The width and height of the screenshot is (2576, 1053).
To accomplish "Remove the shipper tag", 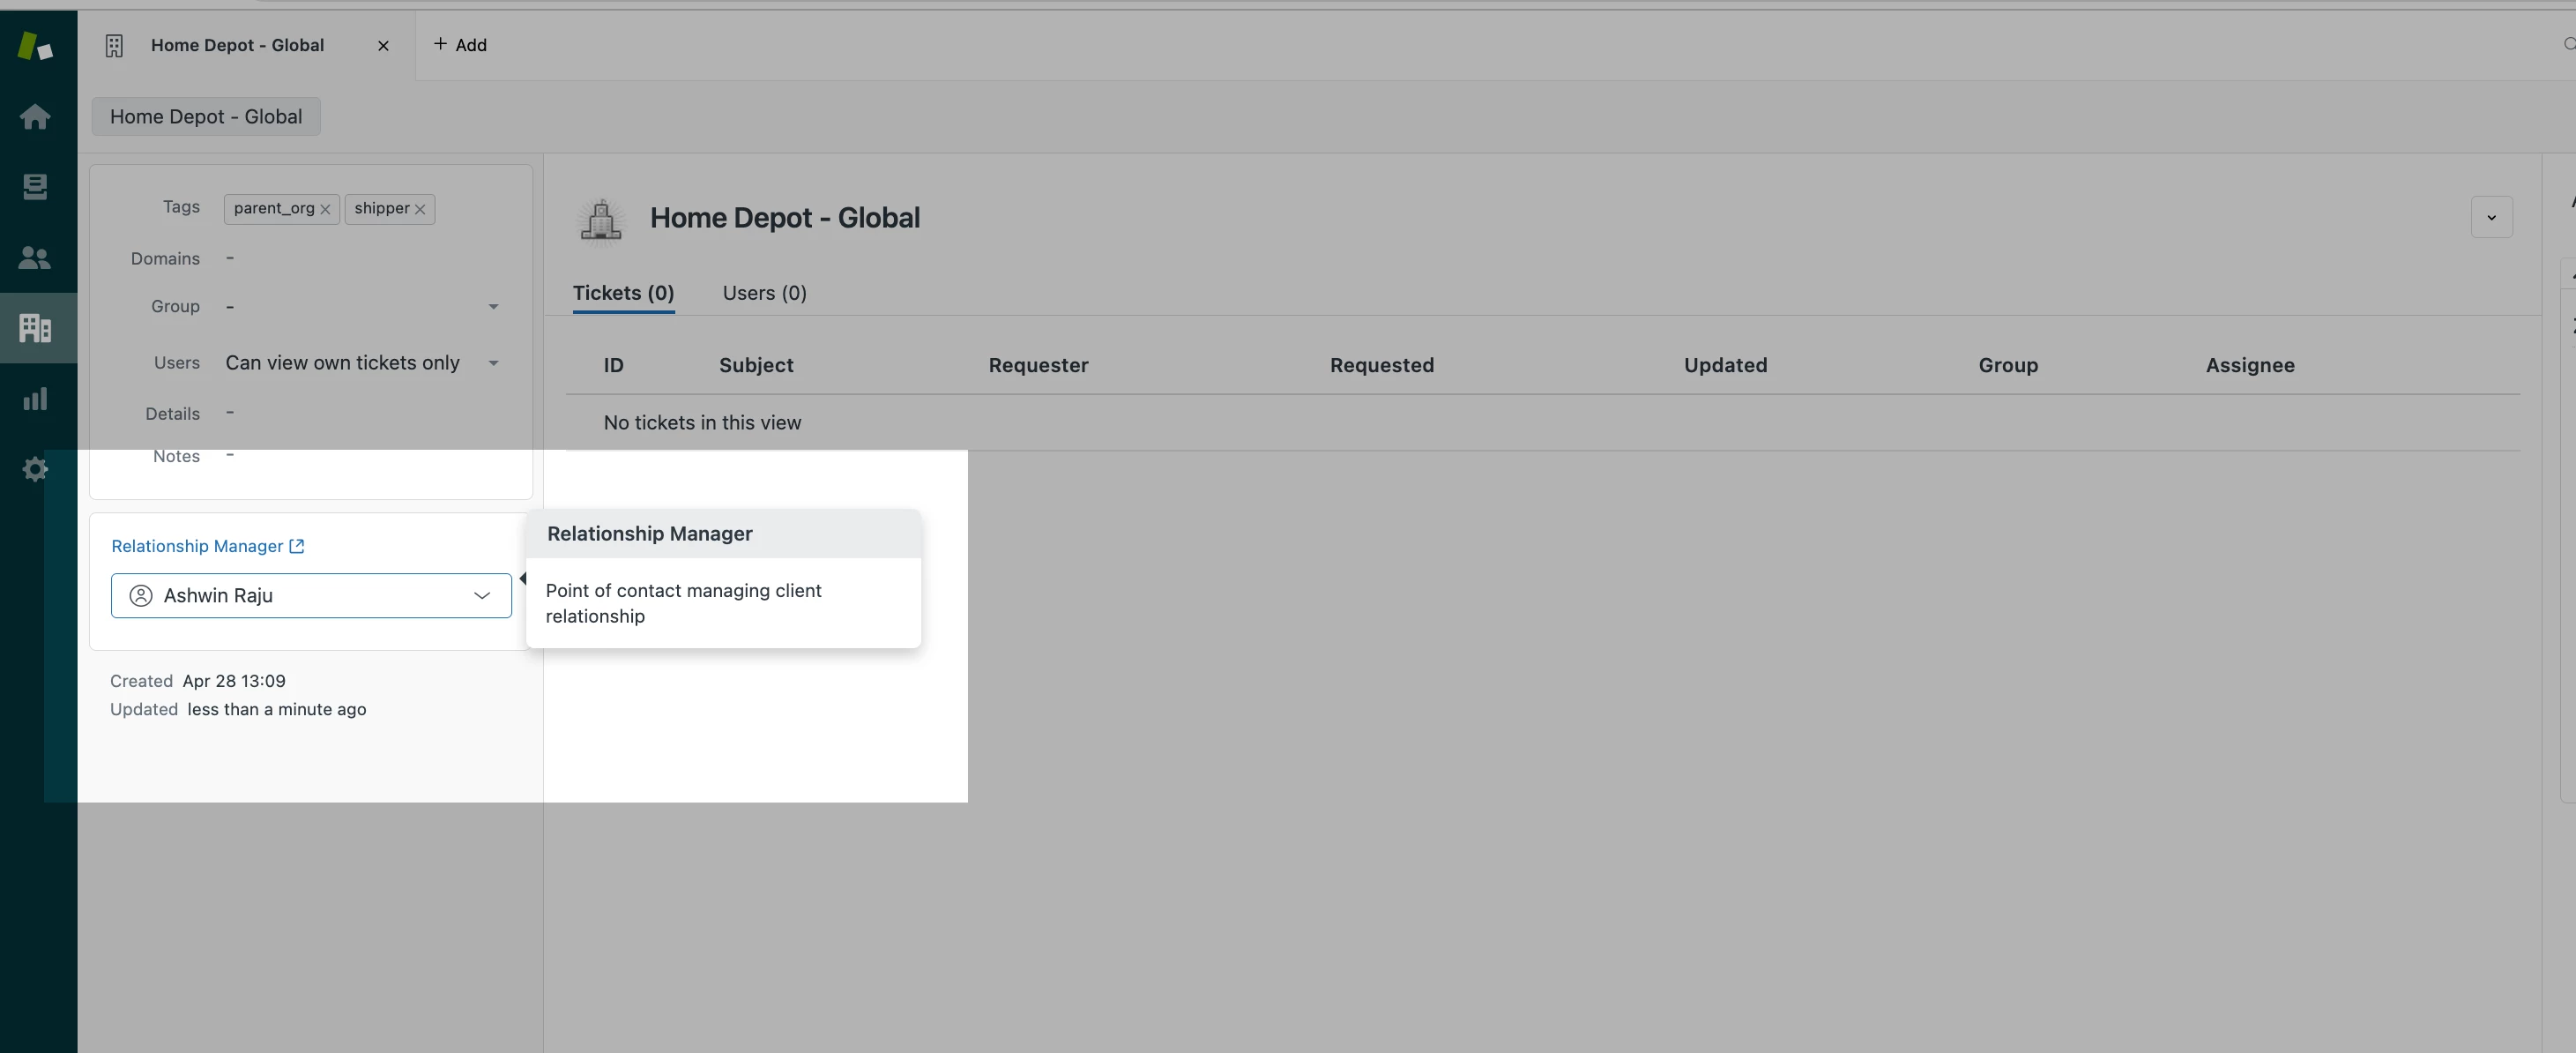I will click(420, 210).
